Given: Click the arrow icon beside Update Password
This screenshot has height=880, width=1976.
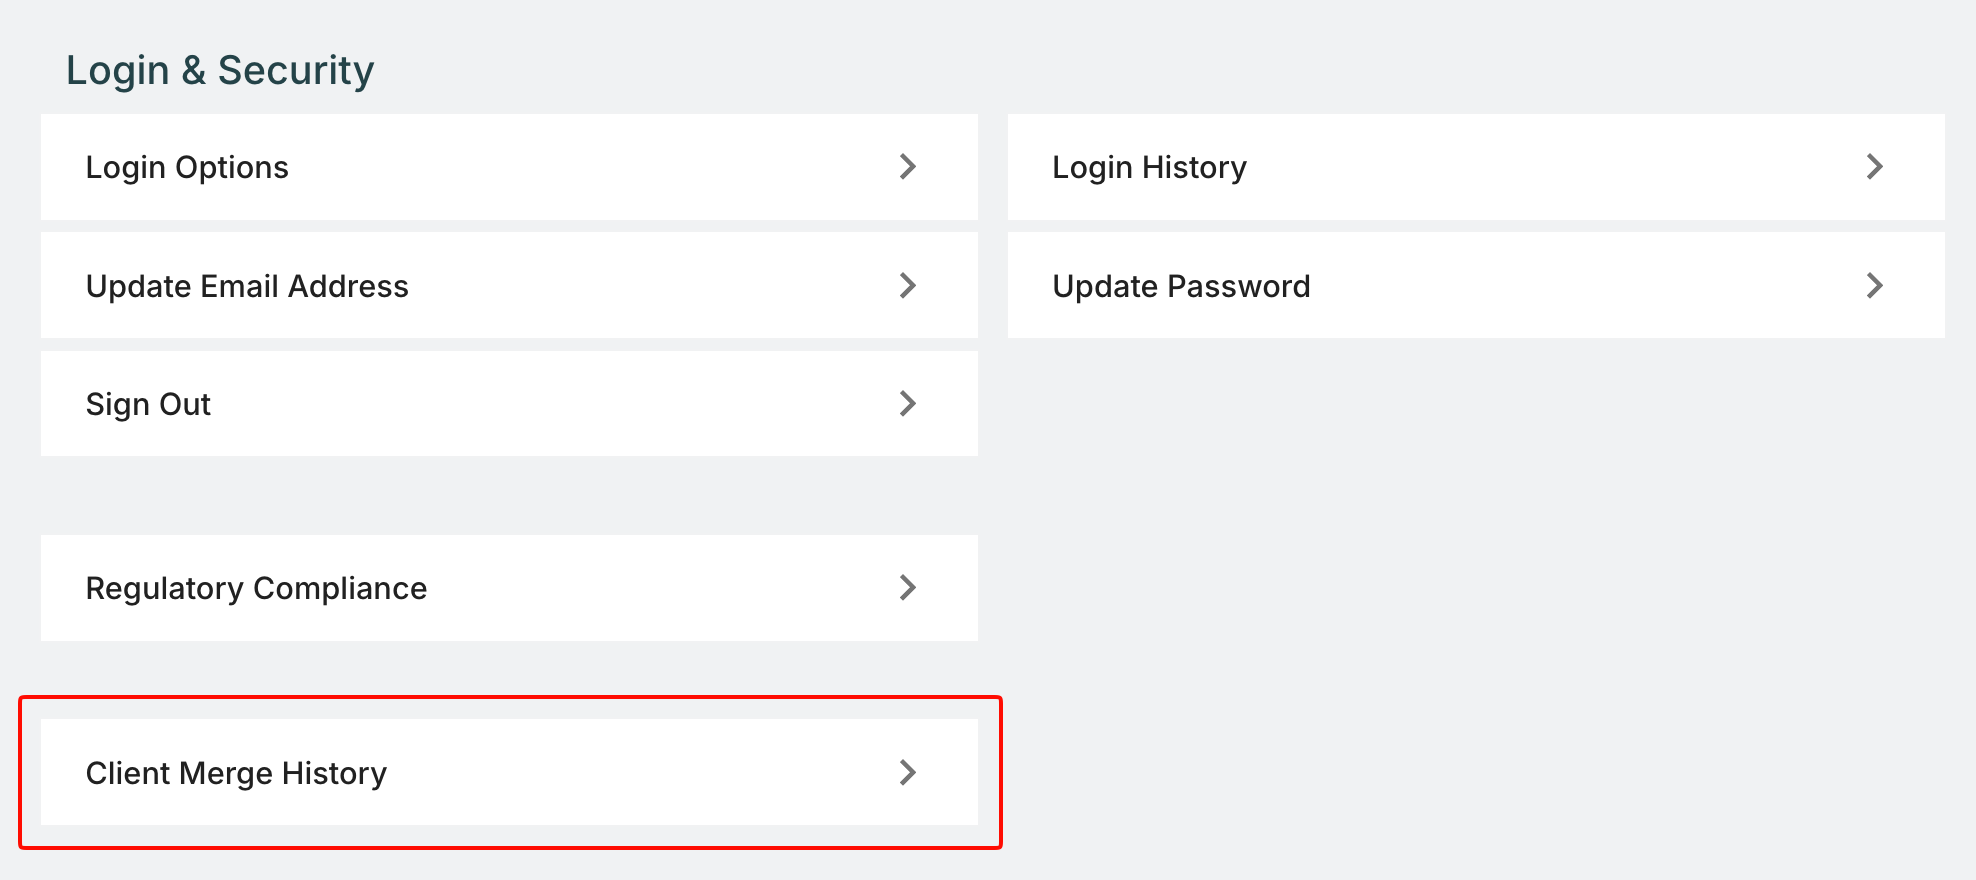Looking at the screenshot, I should coord(1874,286).
